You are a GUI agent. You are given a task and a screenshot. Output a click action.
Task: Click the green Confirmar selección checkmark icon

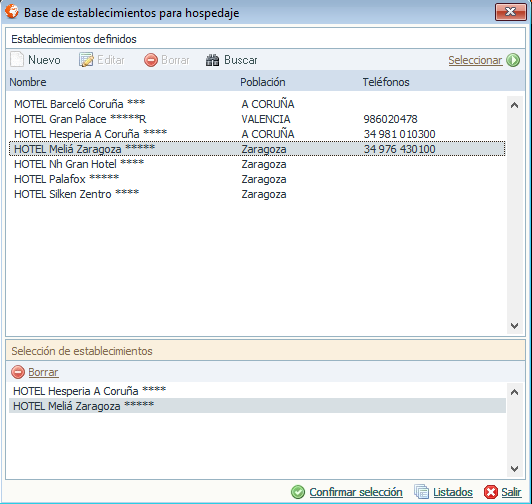tap(298, 492)
